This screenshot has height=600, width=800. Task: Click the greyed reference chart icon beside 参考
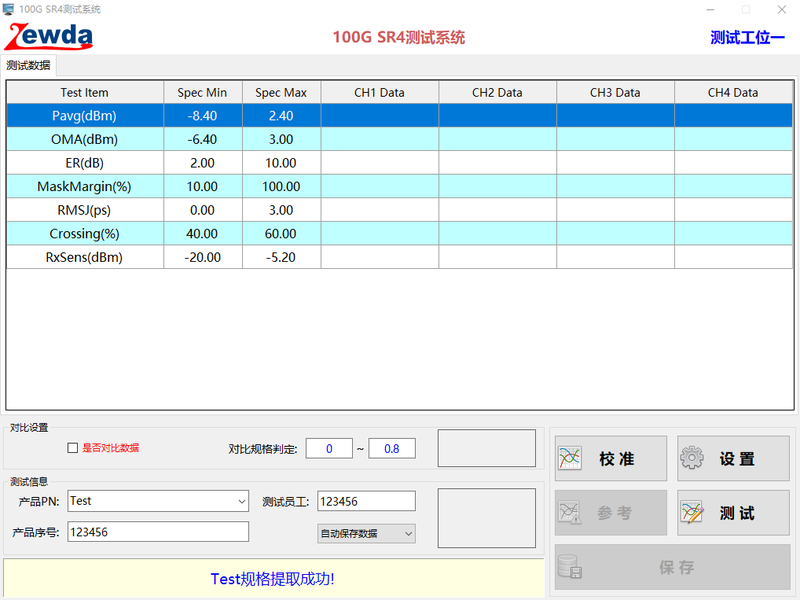569,513
